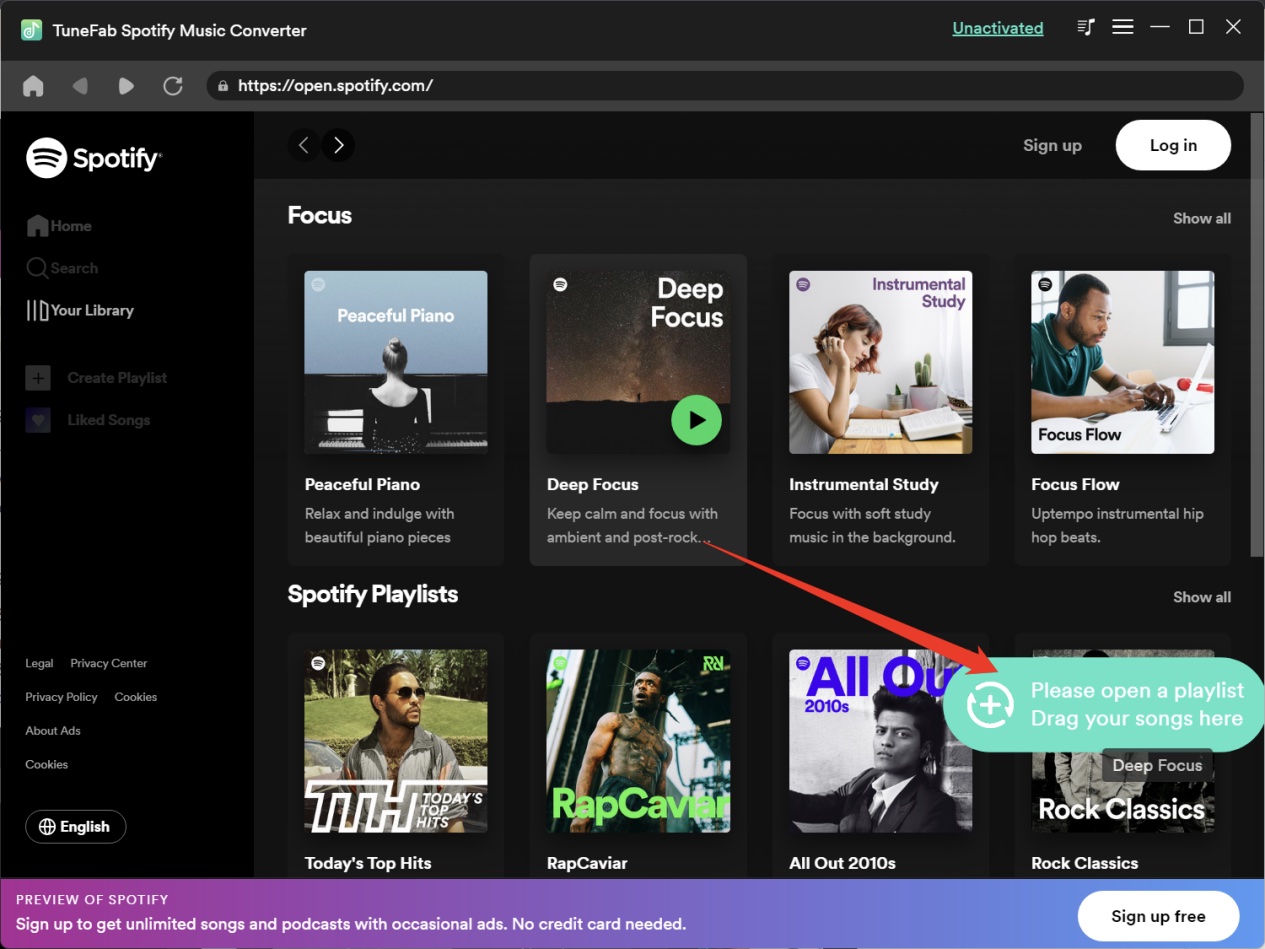The width and height of the screenshot is (1265, 949).
Task: Click the plus icon beside Create Playlist
Action: pos(37,378)
